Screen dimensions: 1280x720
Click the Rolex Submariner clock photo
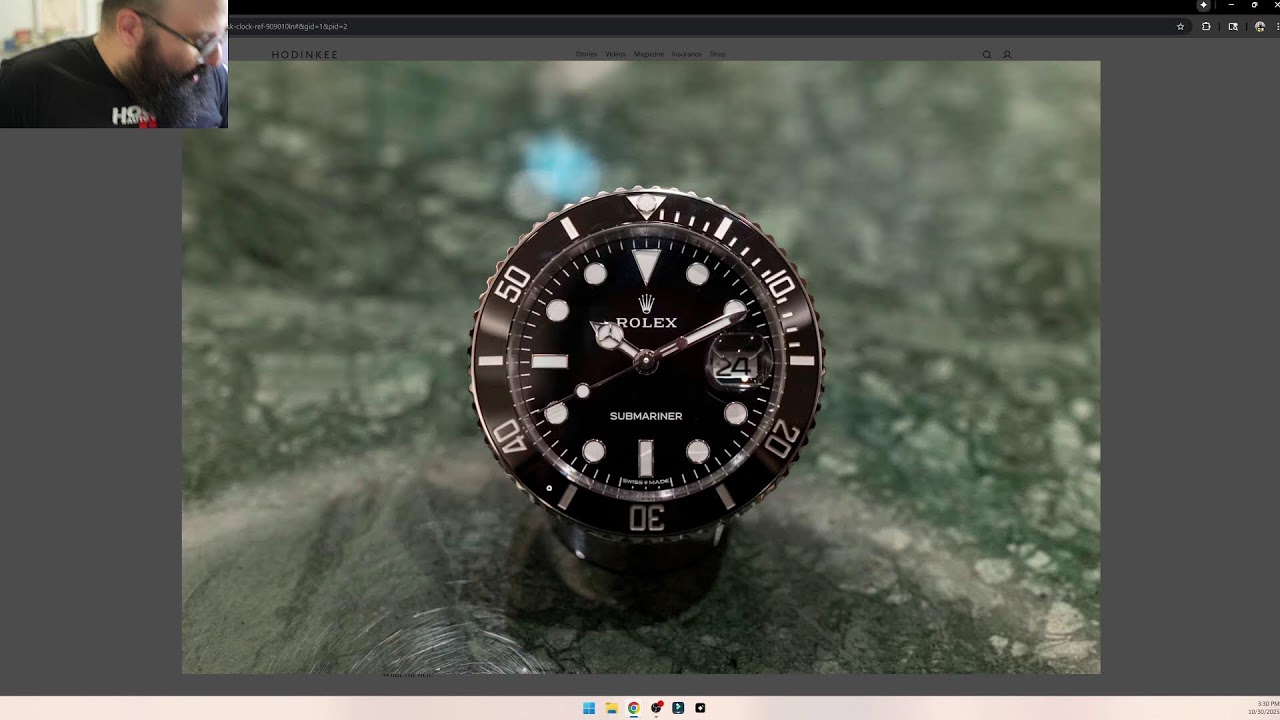641,367
